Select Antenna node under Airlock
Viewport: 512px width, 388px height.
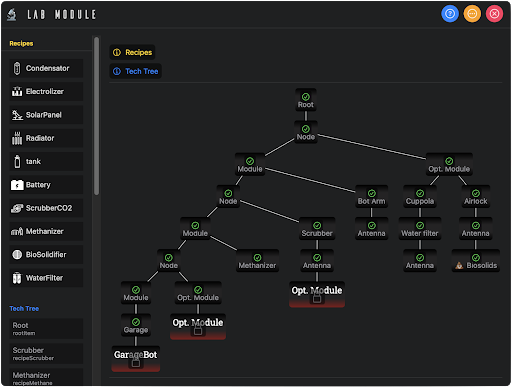coord(476,229)
